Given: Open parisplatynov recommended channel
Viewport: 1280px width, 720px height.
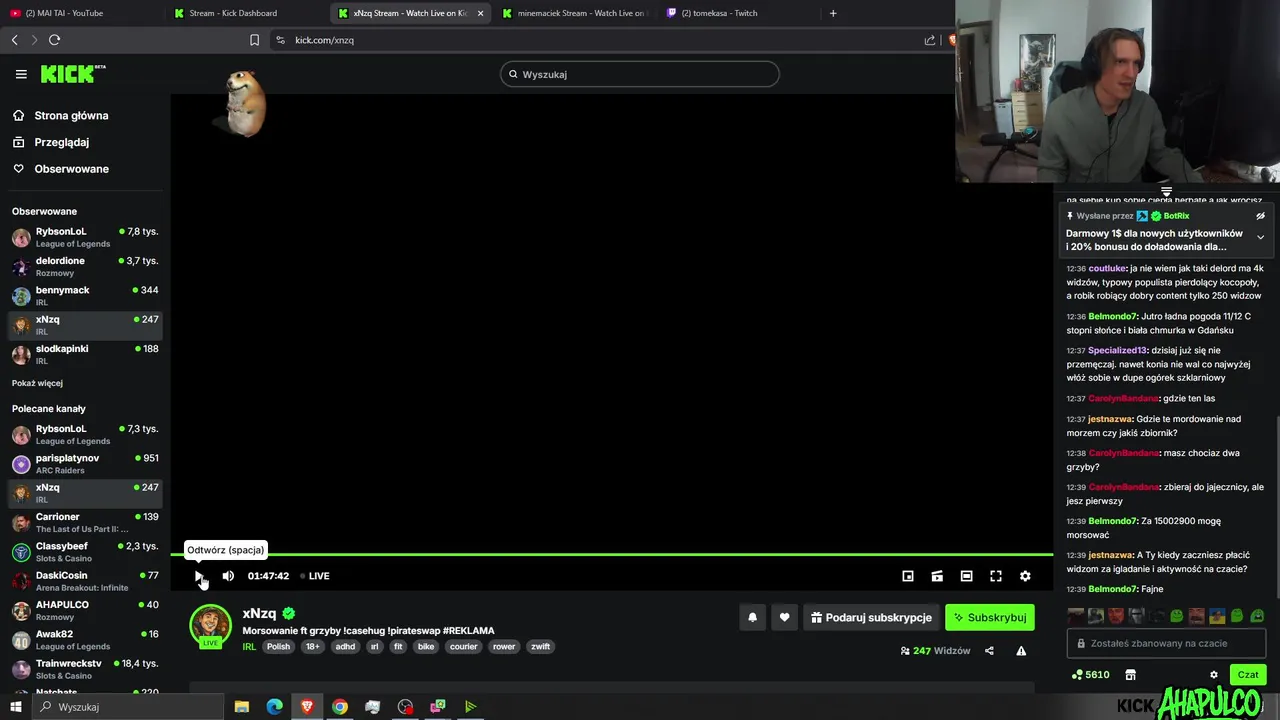Looking at the screenshot, I should tap(85, 464).
